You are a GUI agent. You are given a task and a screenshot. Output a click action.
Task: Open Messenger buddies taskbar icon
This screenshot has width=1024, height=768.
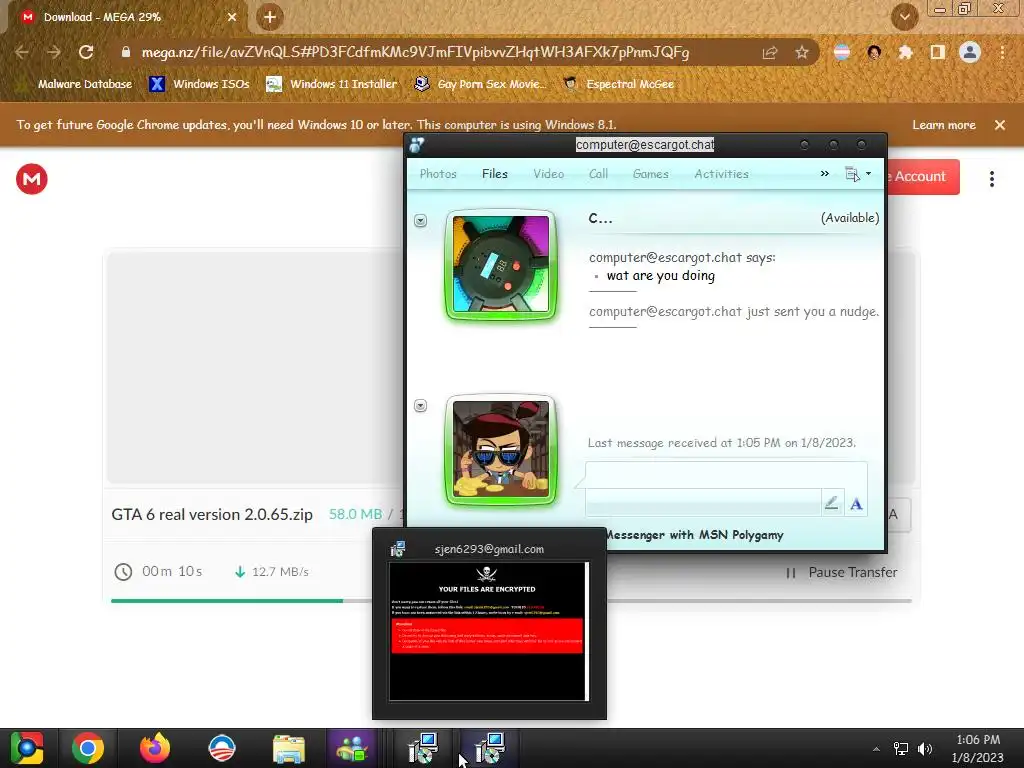pos(353,748)
